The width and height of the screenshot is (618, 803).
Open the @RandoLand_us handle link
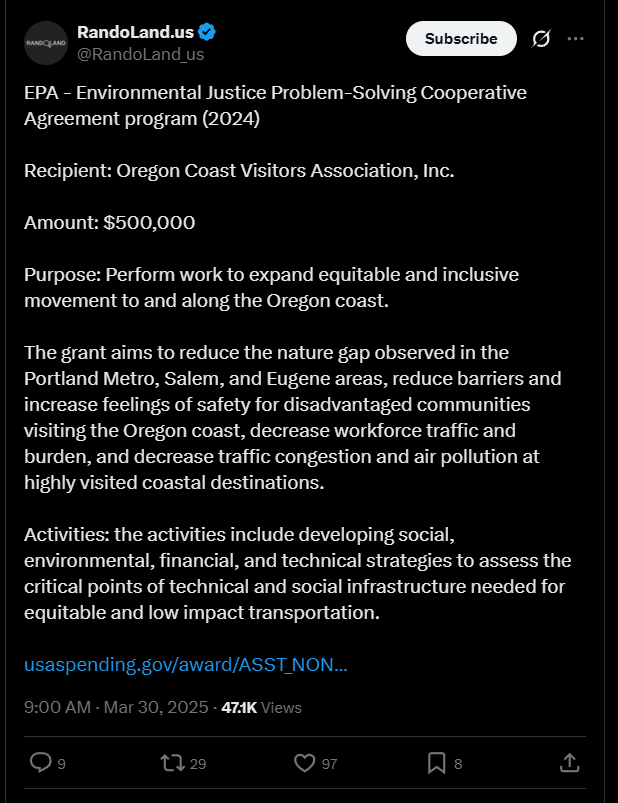(140, 54)
